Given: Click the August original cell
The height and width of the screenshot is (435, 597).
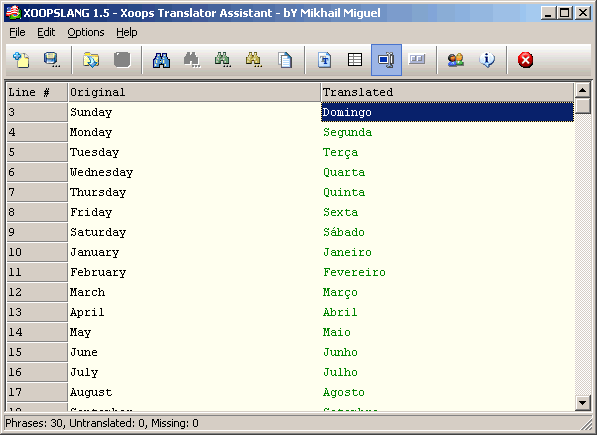Looking at the screenshot, I should click(194, 392).
